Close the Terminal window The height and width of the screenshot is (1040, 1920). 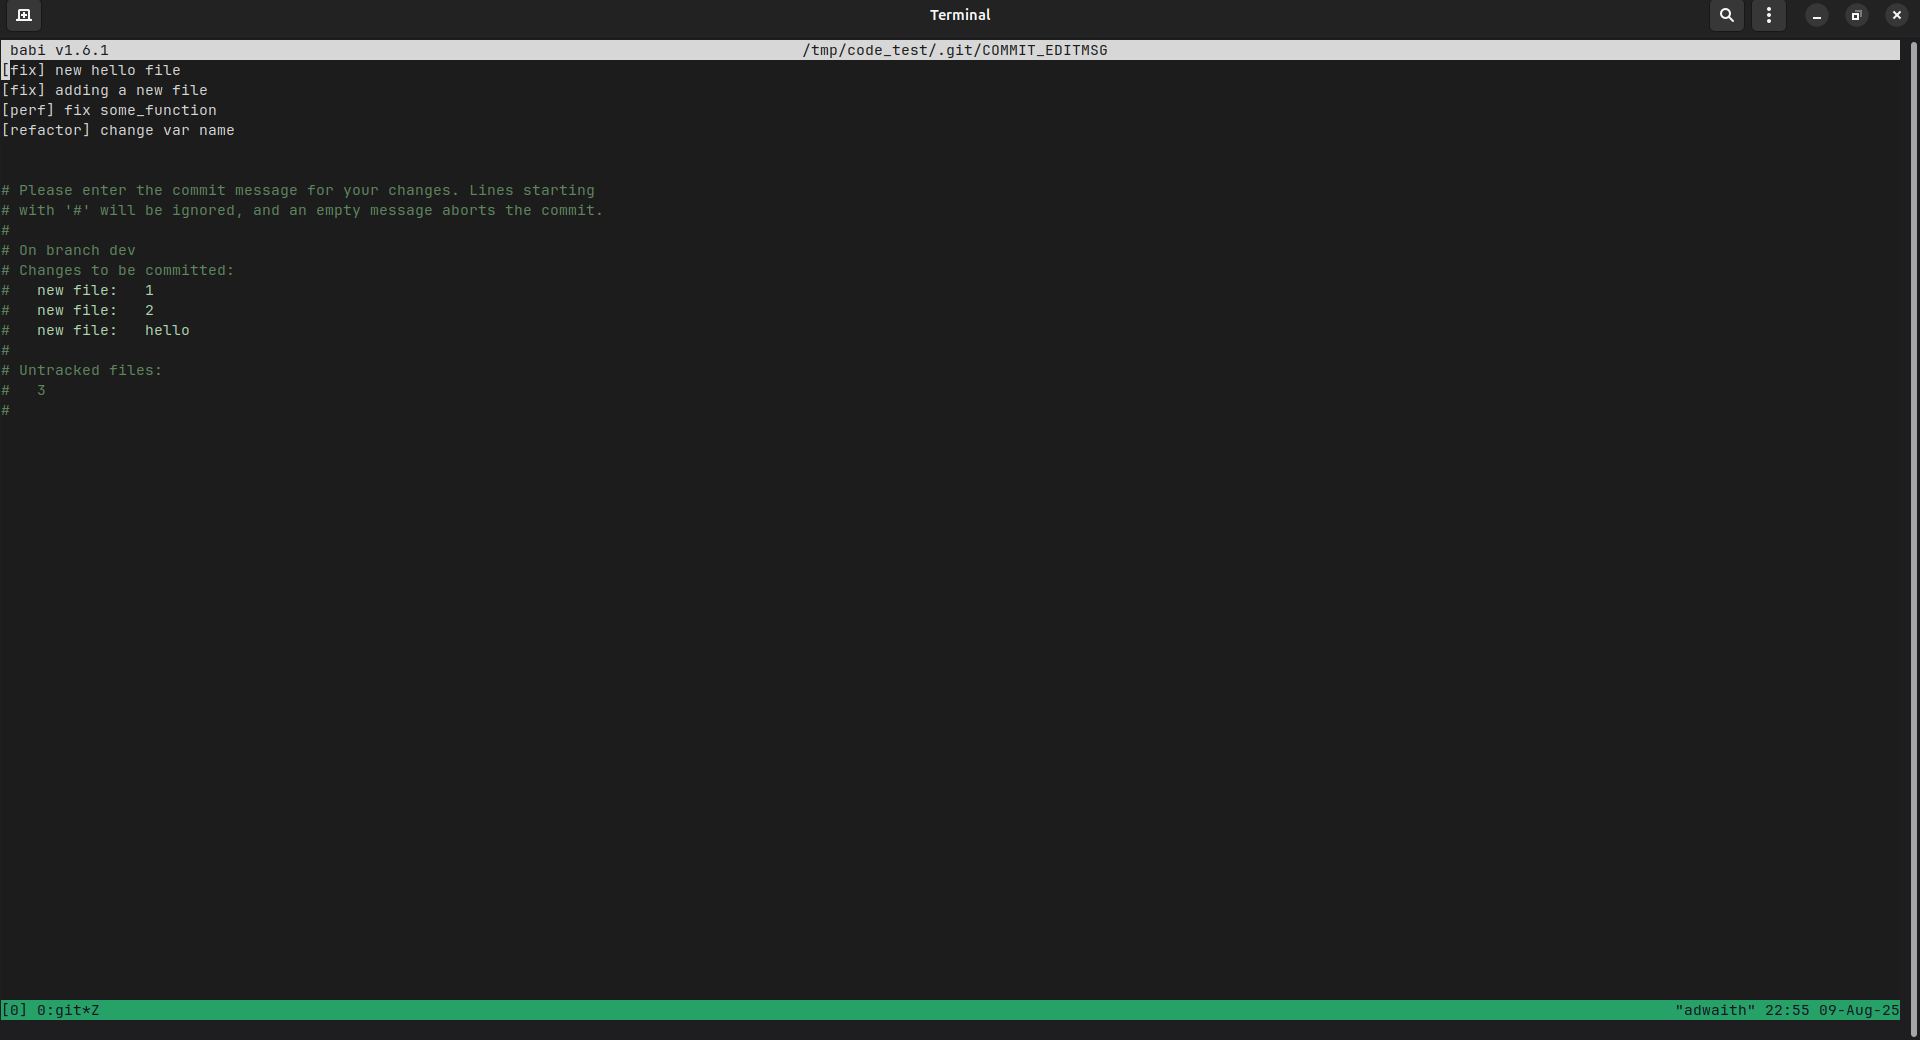tap(1896, 15)
